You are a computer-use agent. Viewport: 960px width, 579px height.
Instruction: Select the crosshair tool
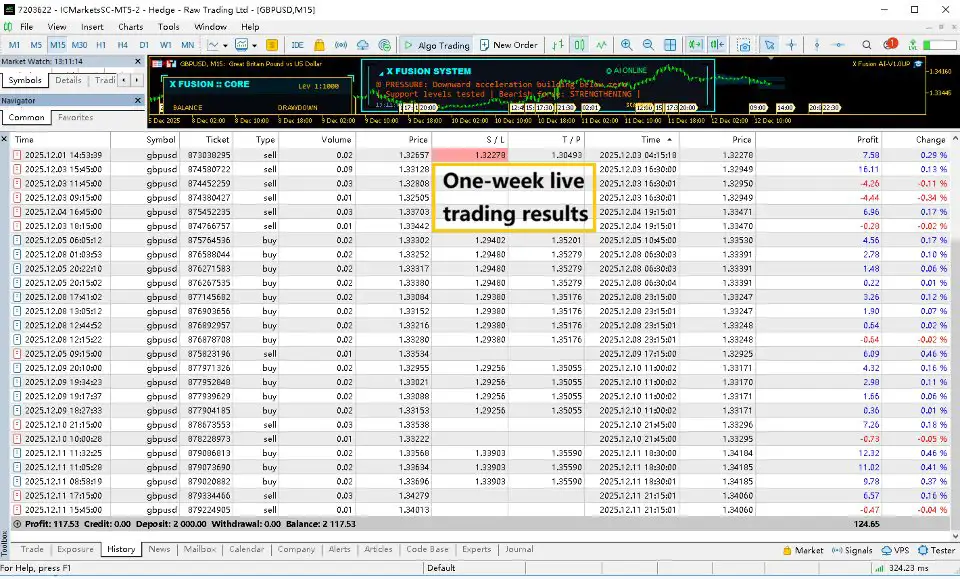[792, 45]
